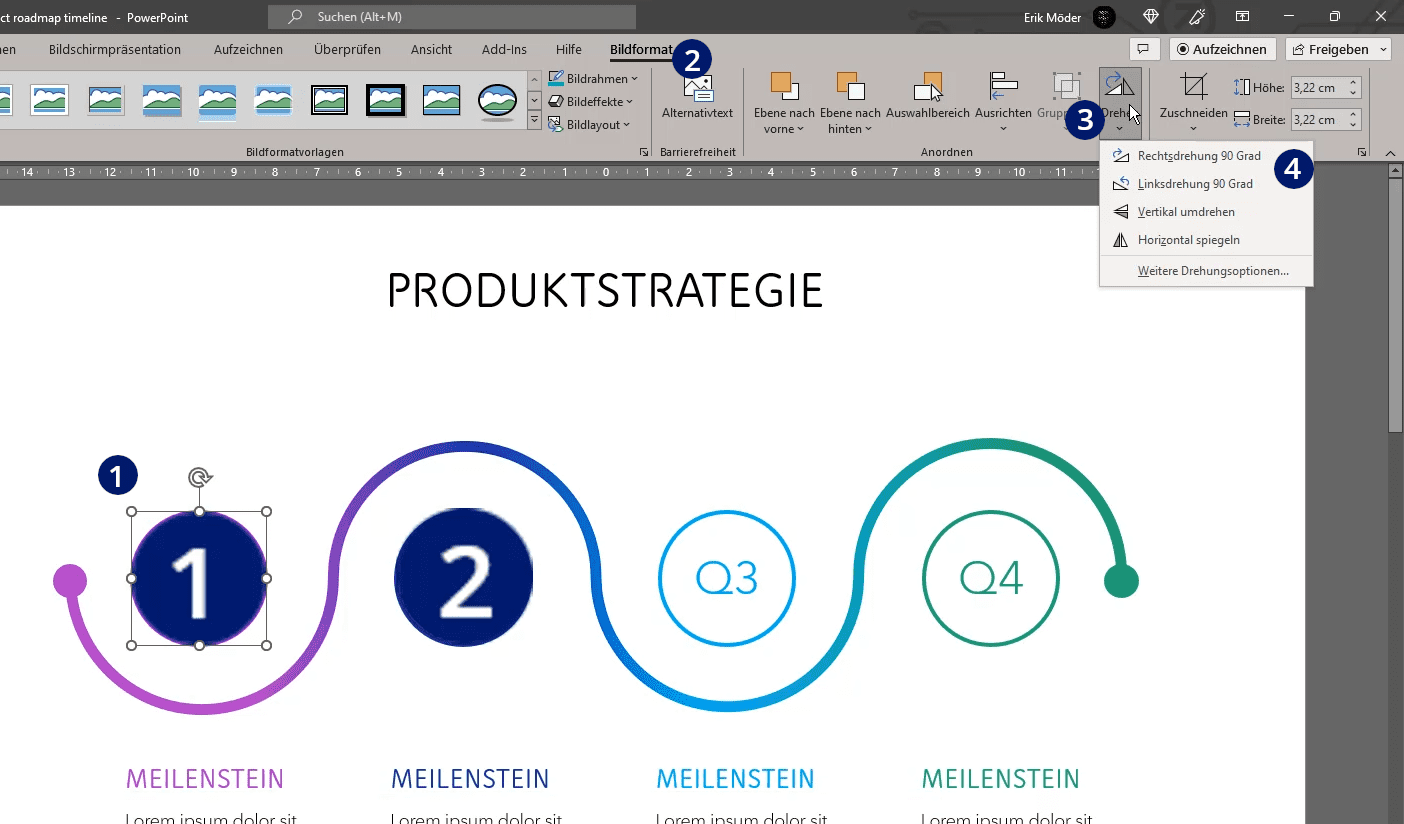Select the Q4 circle on the slide
Screen dimensions: 1404x824
991,578
